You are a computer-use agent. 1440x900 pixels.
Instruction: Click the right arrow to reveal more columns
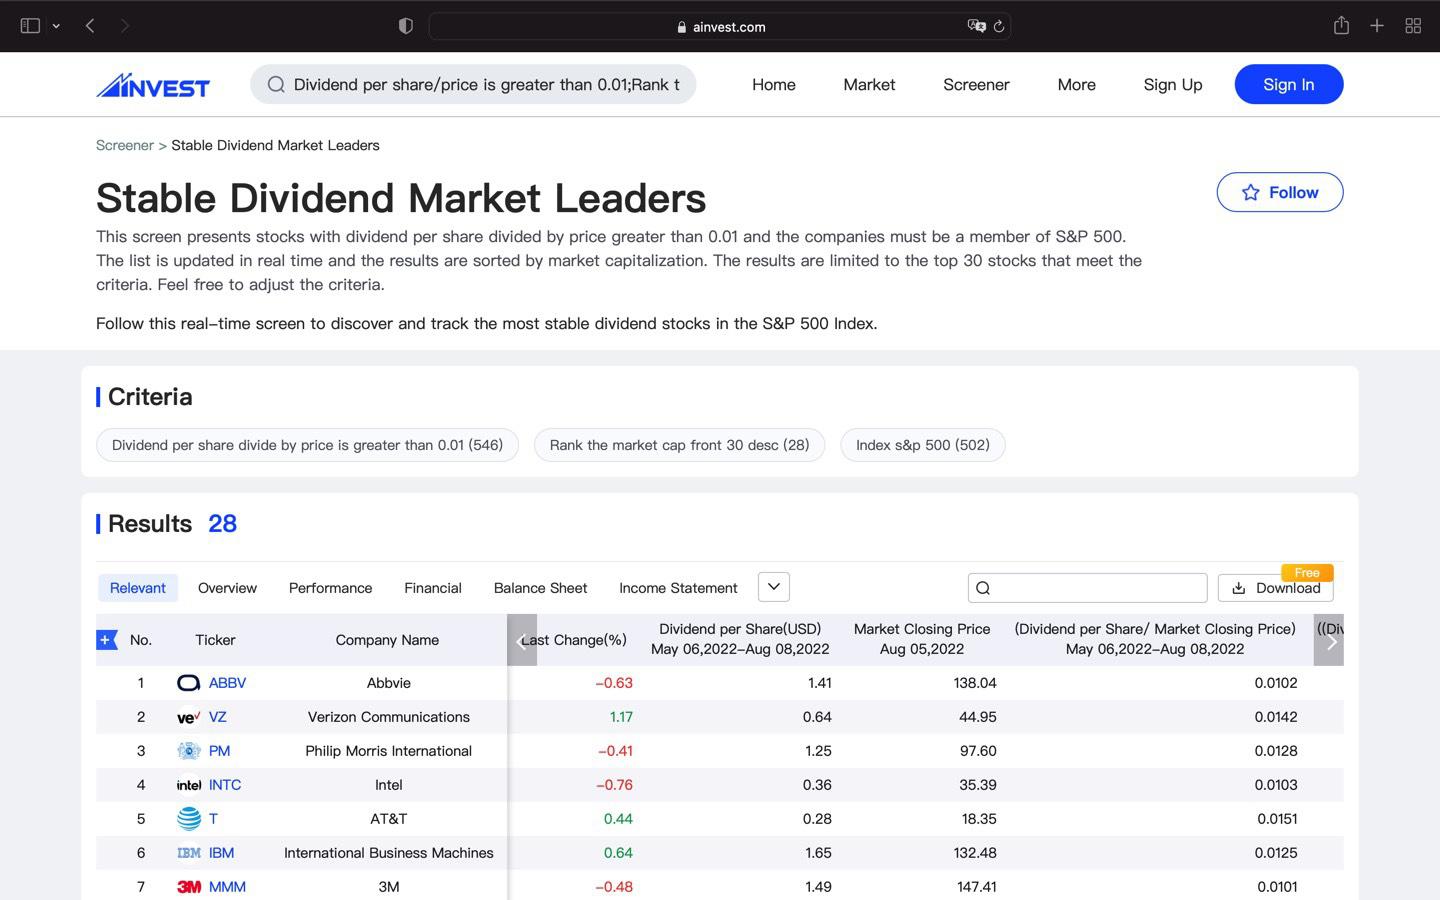click(x=1331, y=641)
